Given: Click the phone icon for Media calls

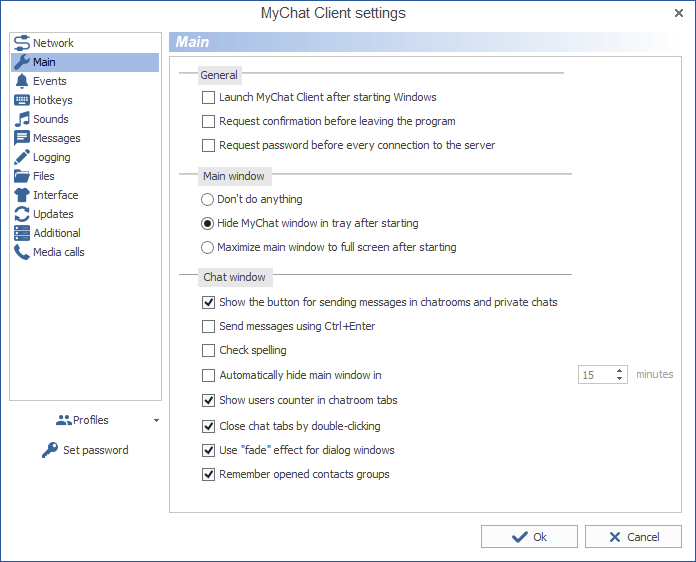Looking at the screenshot, I should [x=22, y=252].
